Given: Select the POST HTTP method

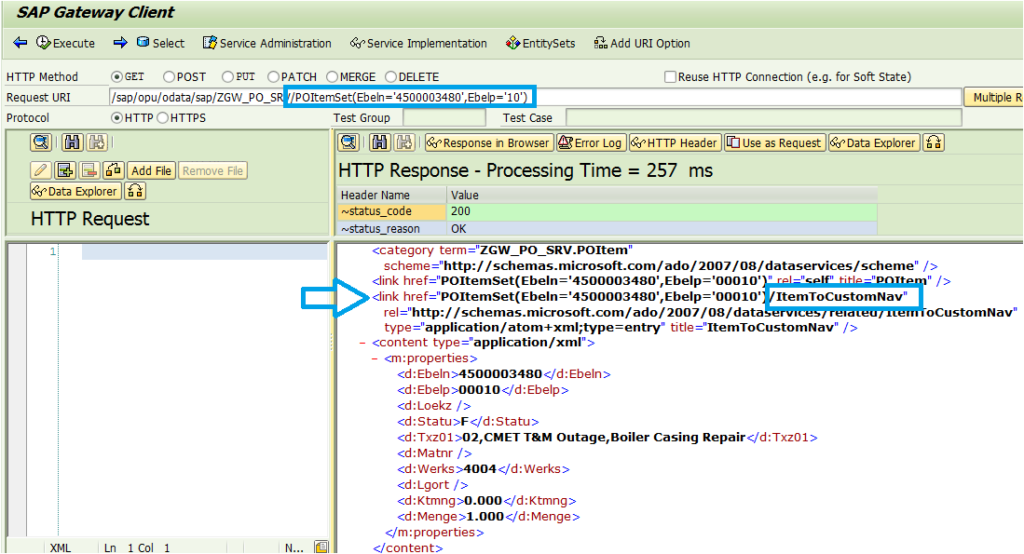Looking at the screenshot, I should click(x=168, y=77).
